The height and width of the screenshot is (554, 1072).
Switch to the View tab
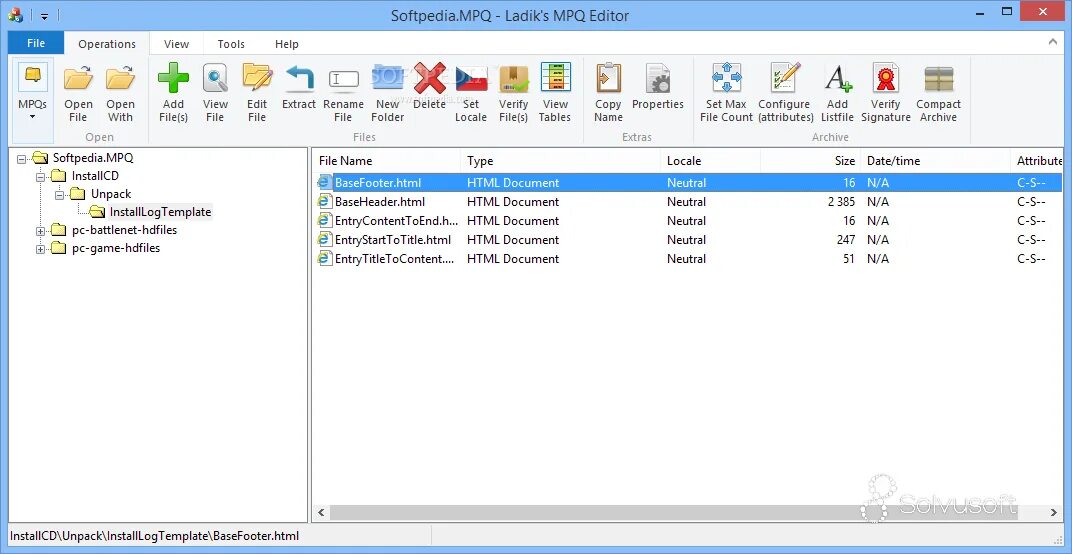coord(176,44)
